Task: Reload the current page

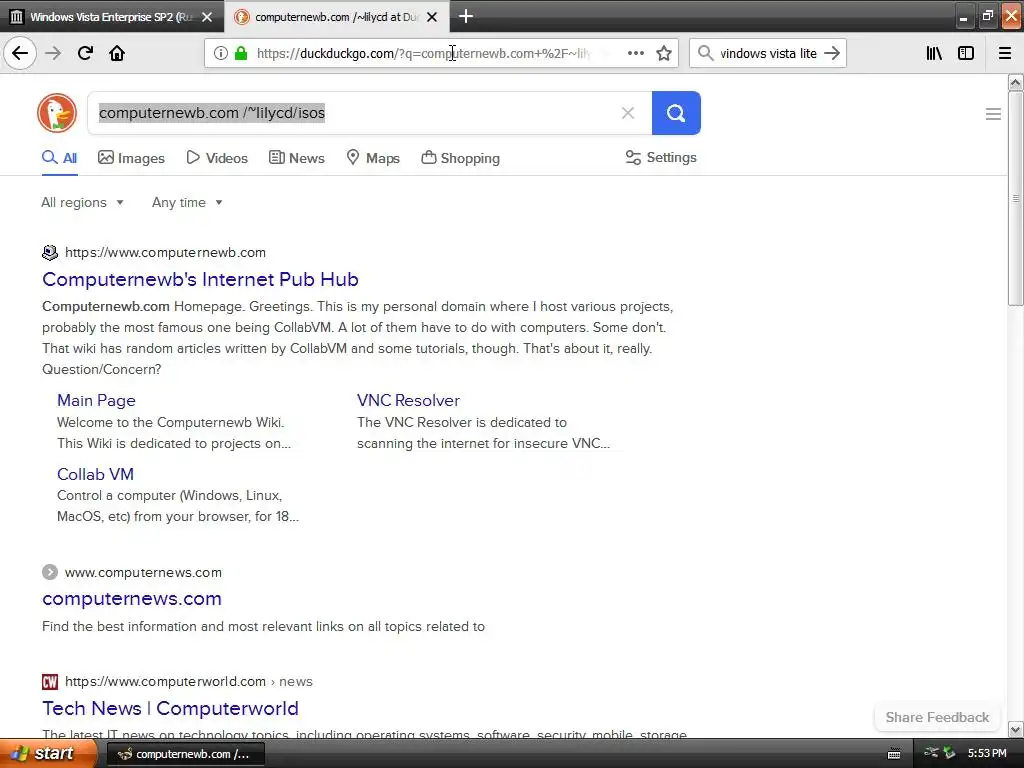Action: coord(85,53)
